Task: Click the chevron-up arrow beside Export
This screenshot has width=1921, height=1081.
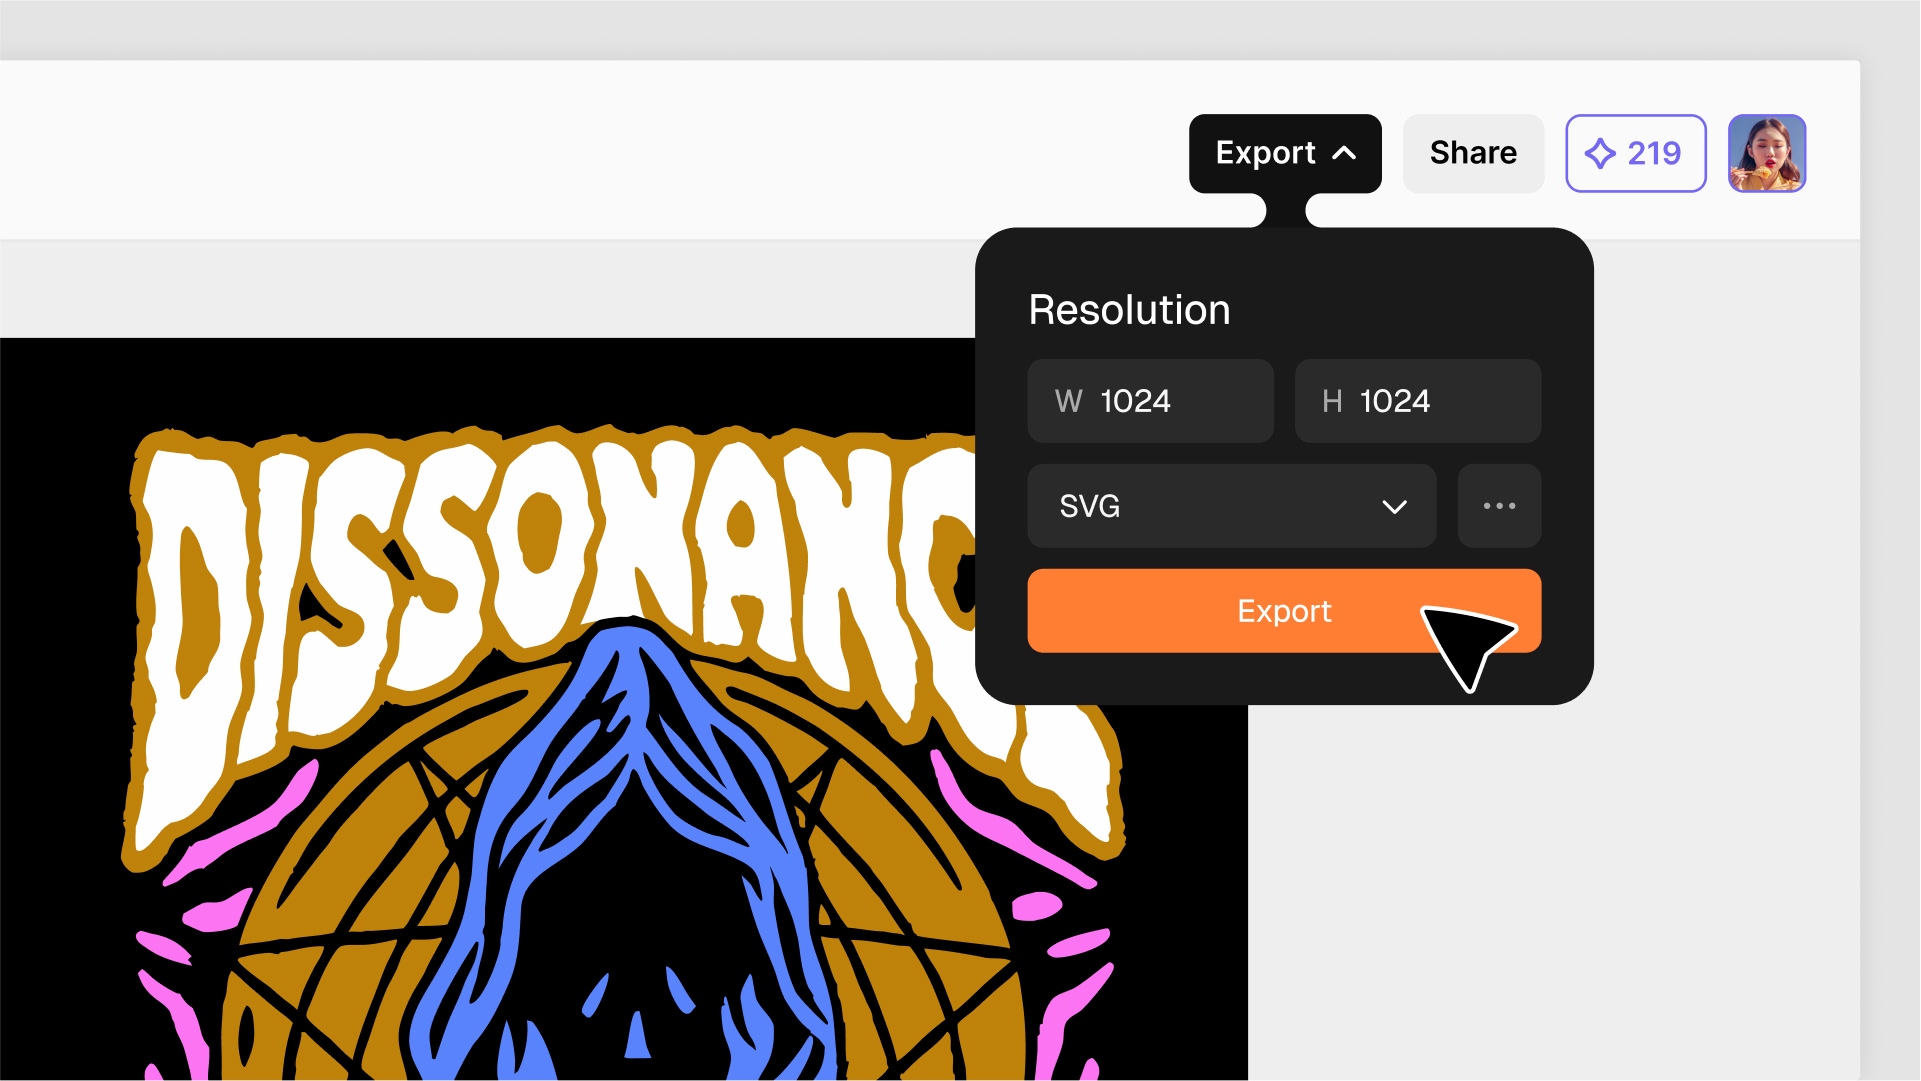Action: [x=1345, y=153]
